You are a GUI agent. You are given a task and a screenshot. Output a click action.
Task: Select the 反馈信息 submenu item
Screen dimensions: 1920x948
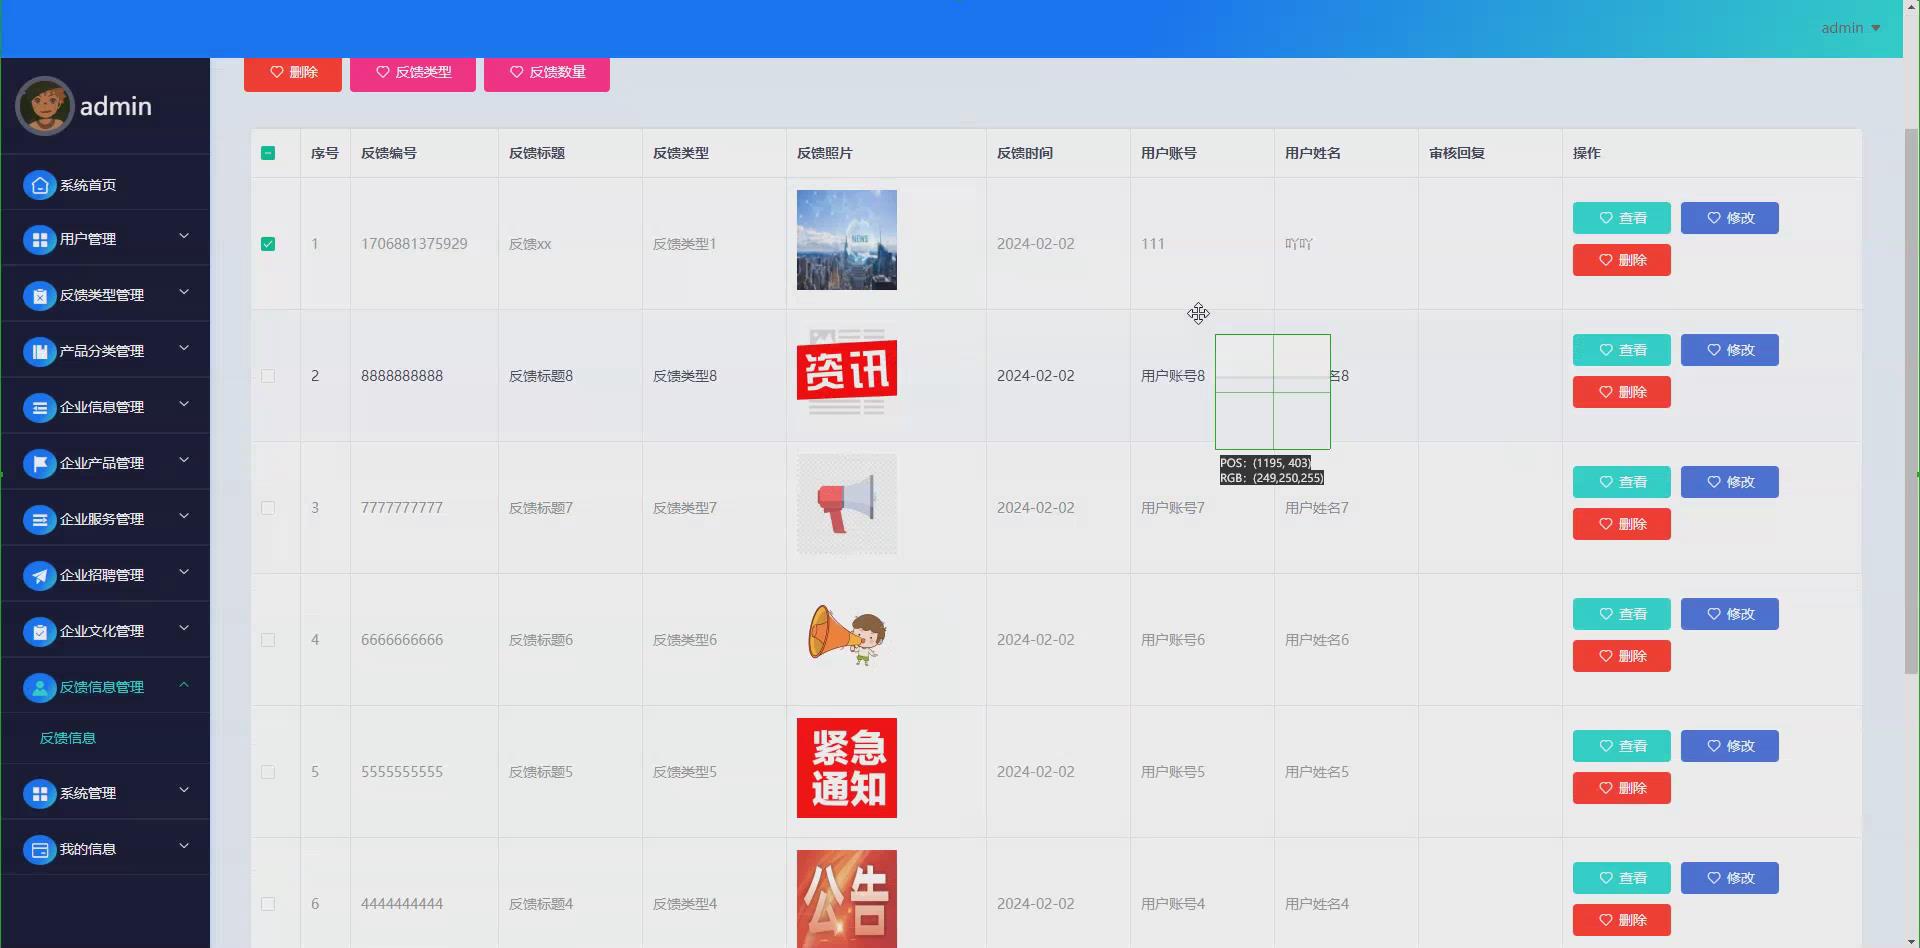[x=67, y=738]
